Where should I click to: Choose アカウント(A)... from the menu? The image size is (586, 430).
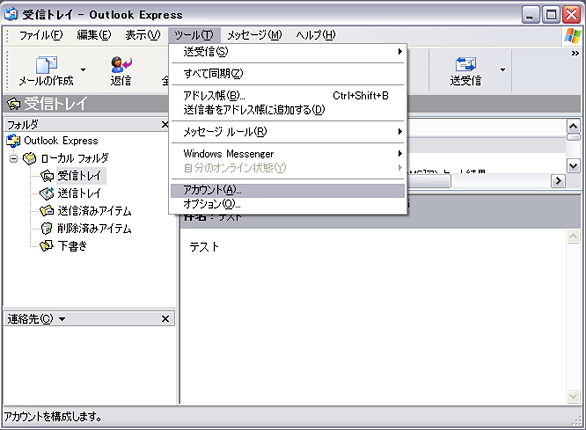click(x=287, y=191)
